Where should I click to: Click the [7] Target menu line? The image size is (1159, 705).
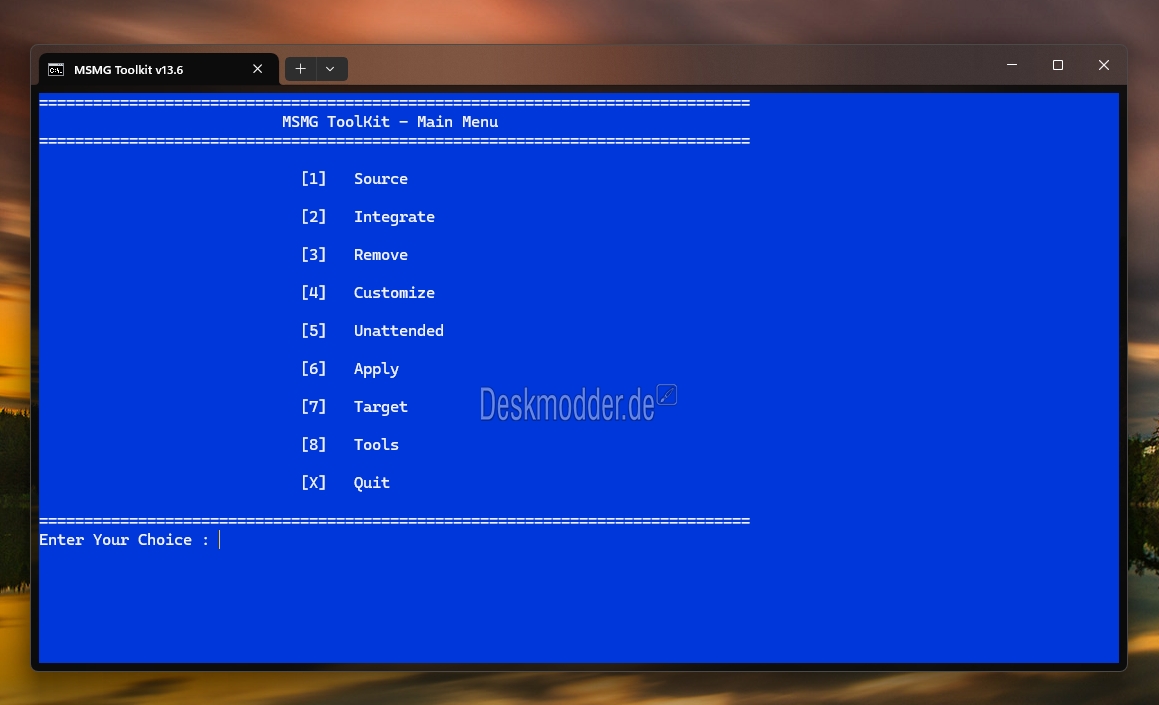click(354, 407)
